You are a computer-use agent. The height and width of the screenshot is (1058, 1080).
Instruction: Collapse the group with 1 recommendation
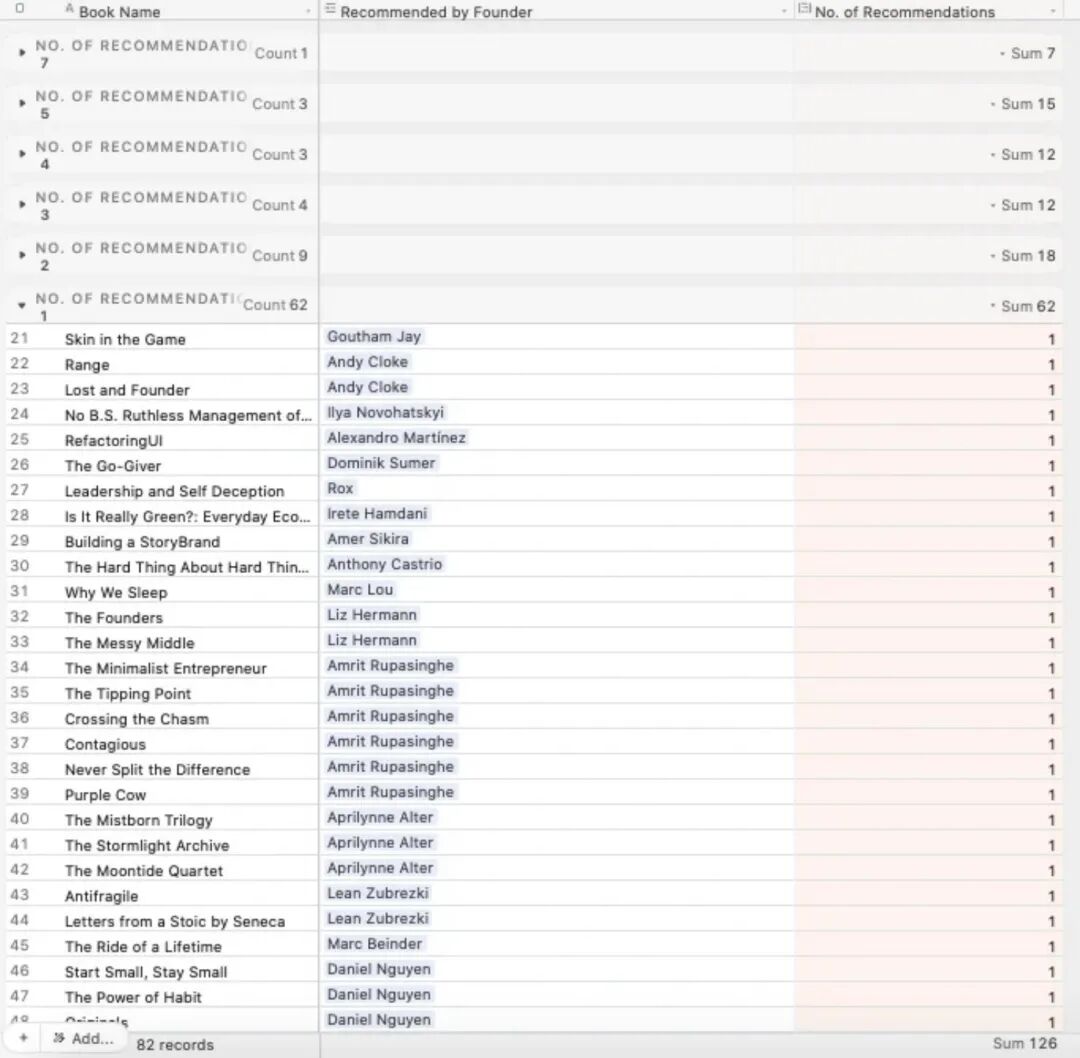pos(22,305)
